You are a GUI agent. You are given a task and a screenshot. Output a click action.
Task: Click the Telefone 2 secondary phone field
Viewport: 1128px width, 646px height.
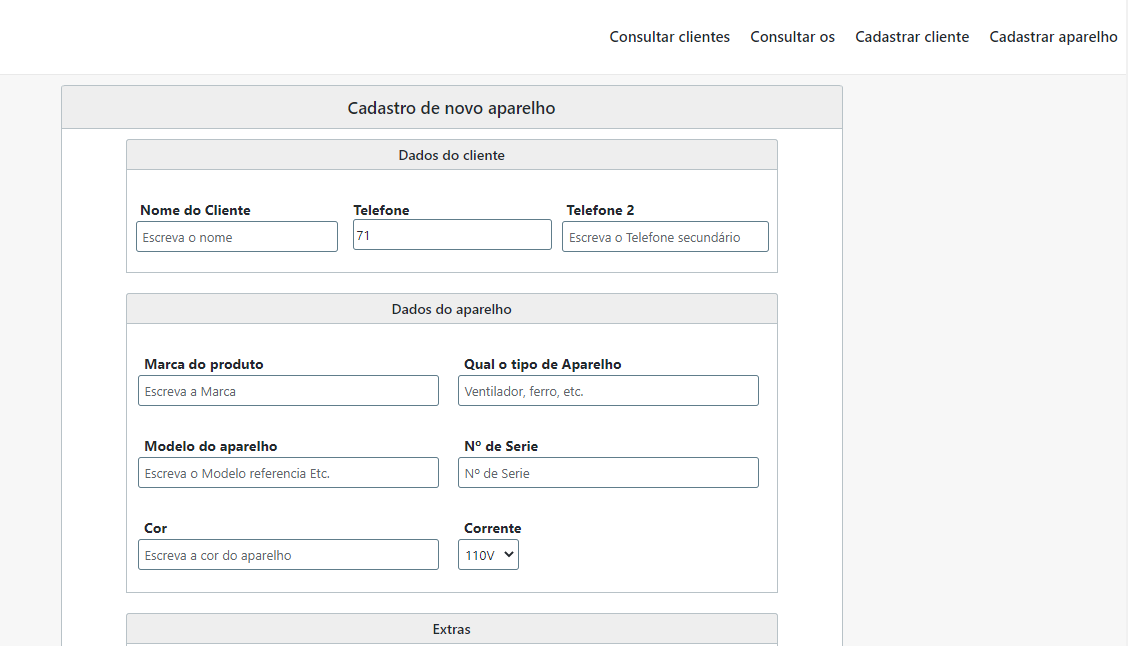click(x=665, y=237)
